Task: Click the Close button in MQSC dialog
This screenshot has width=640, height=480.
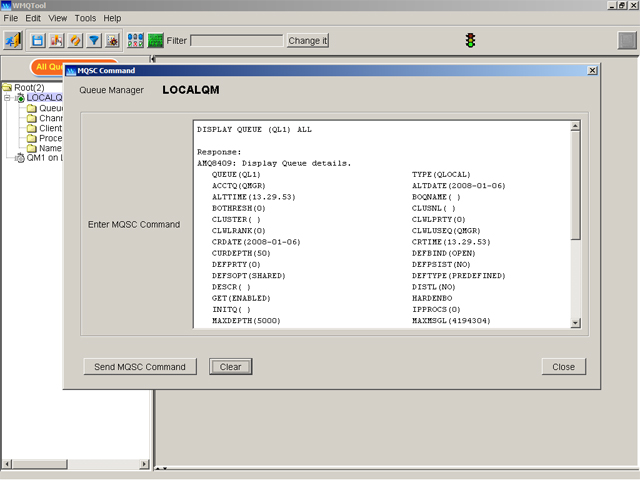Action: (564, 367)
